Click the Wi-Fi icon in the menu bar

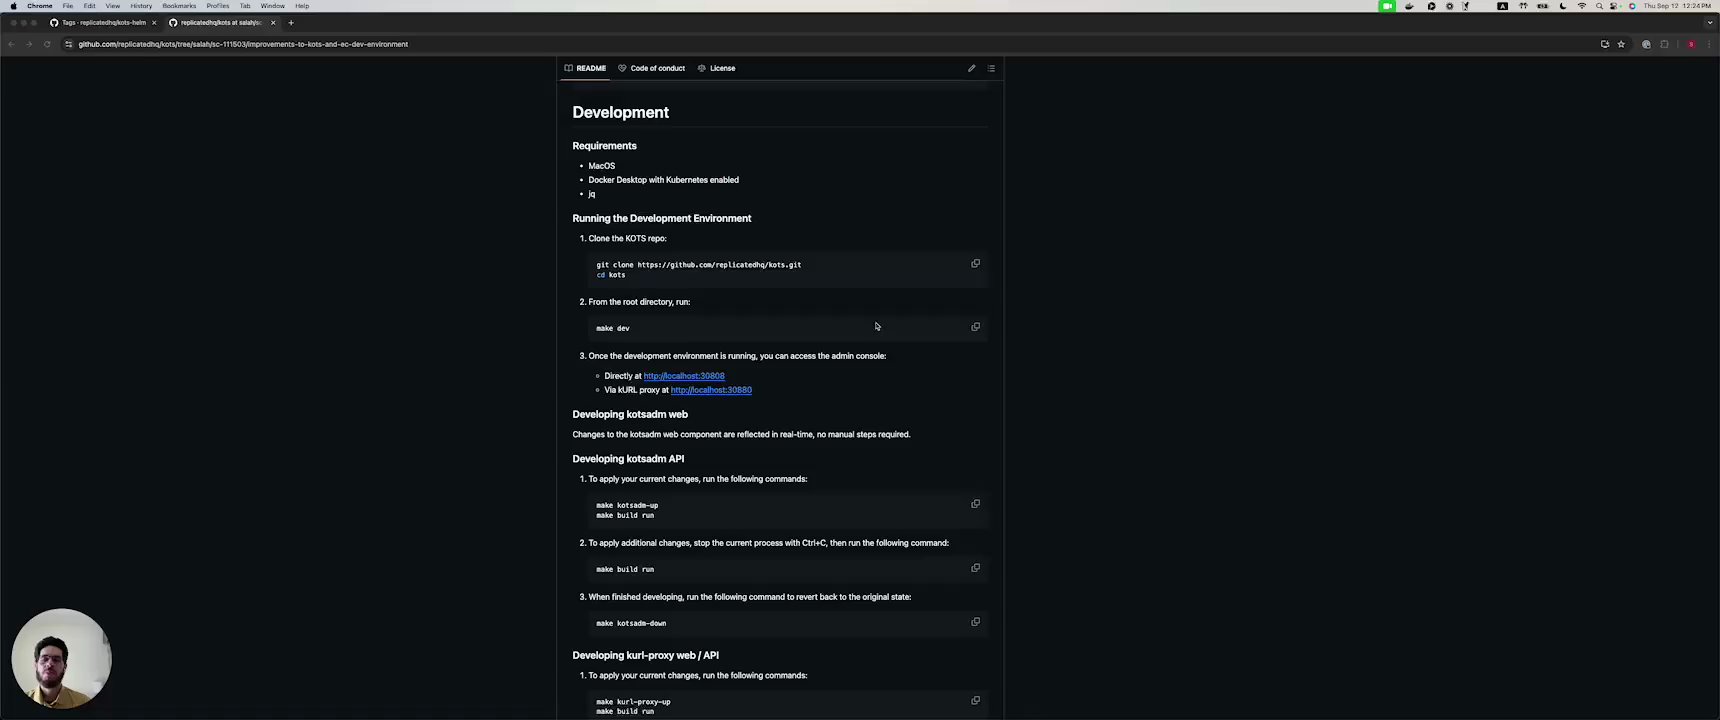point(1581,6)
